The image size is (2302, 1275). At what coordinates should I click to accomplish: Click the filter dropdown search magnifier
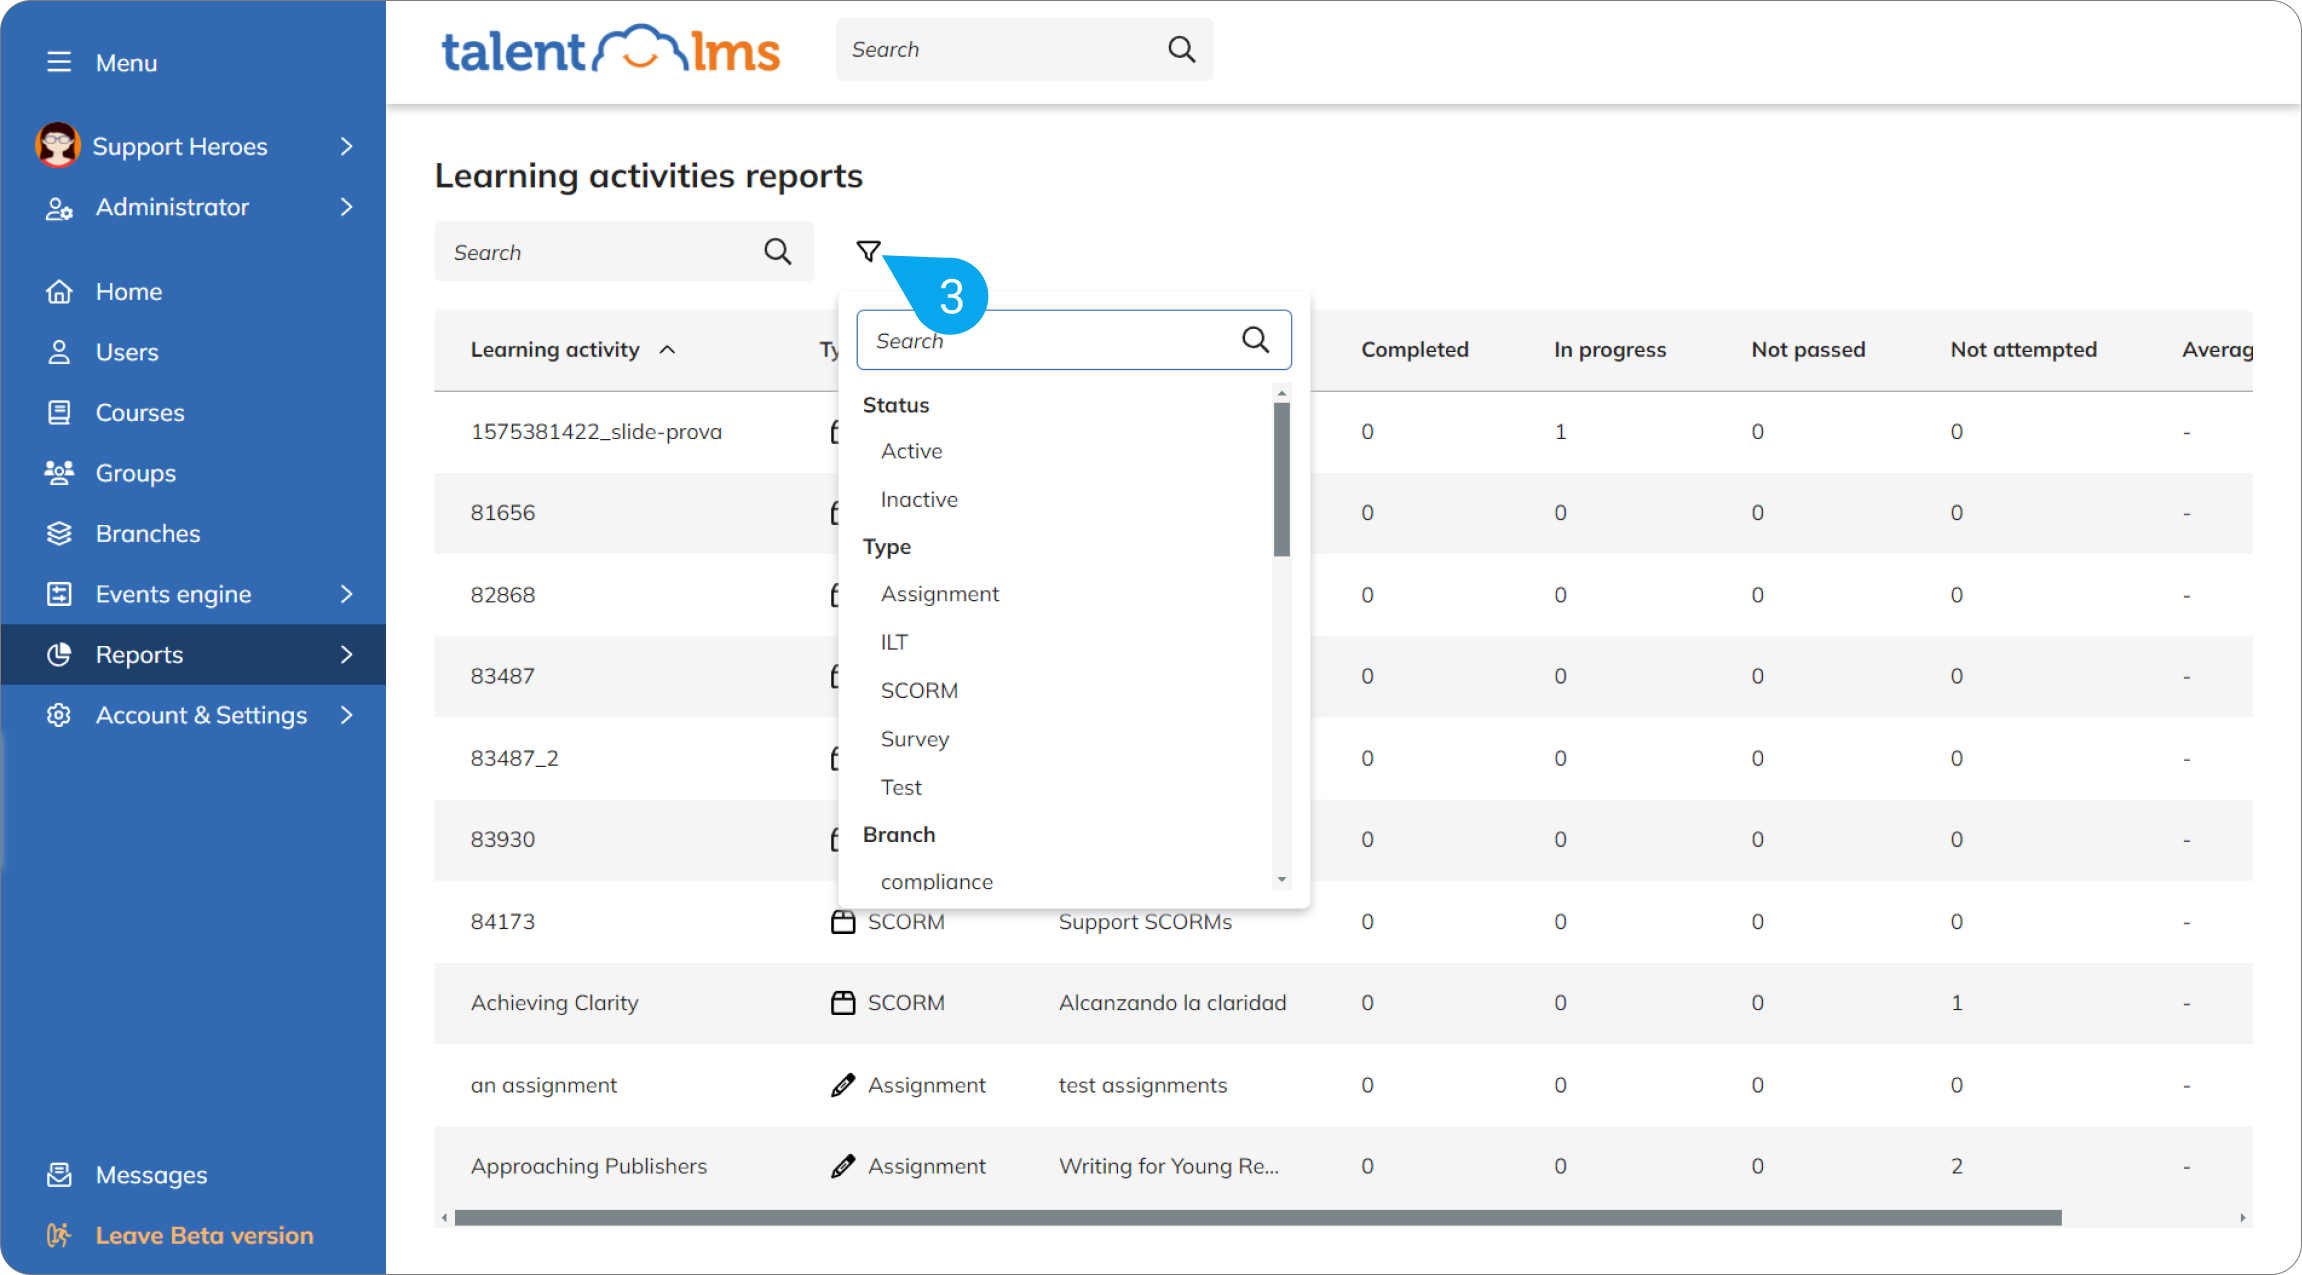(1255, 340)
